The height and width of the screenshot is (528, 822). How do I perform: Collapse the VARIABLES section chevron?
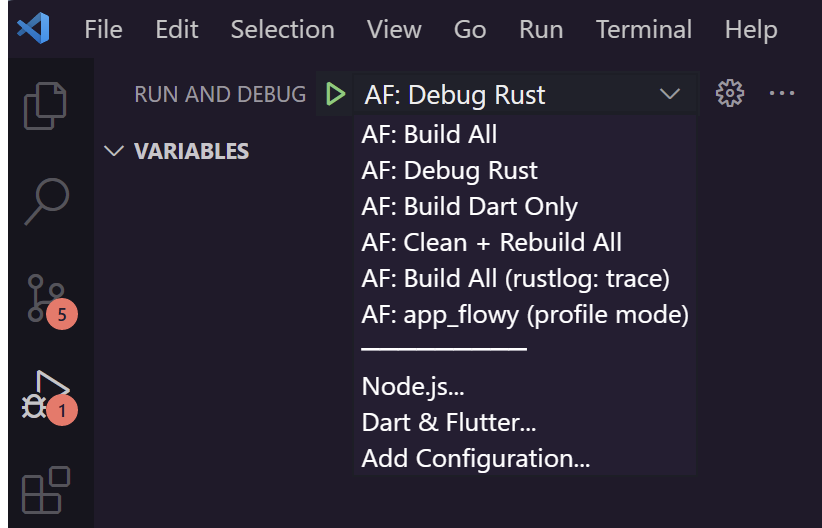[x=114, y=151]
